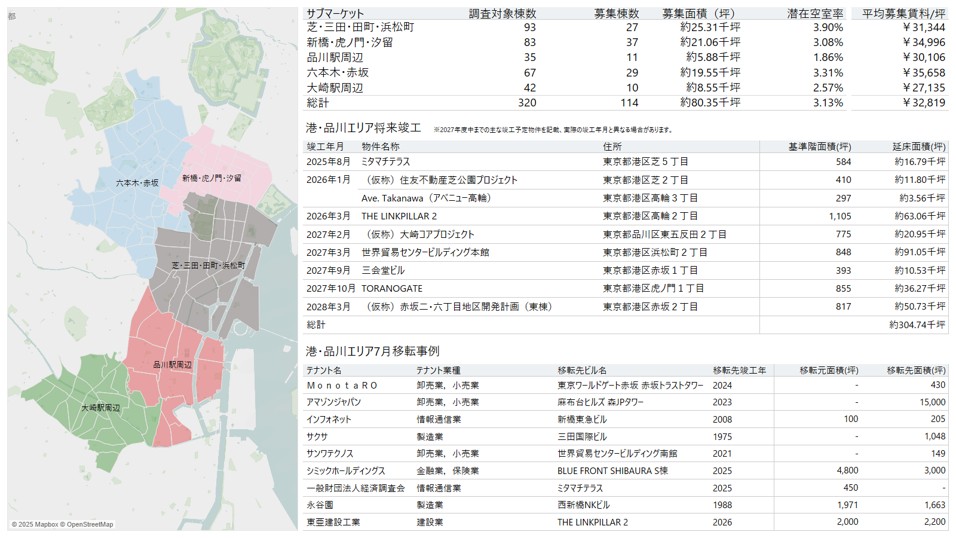Viewport: 956px width, 538px height.
Task: Click the 住所 column header
Action: (x=612, y=147)
